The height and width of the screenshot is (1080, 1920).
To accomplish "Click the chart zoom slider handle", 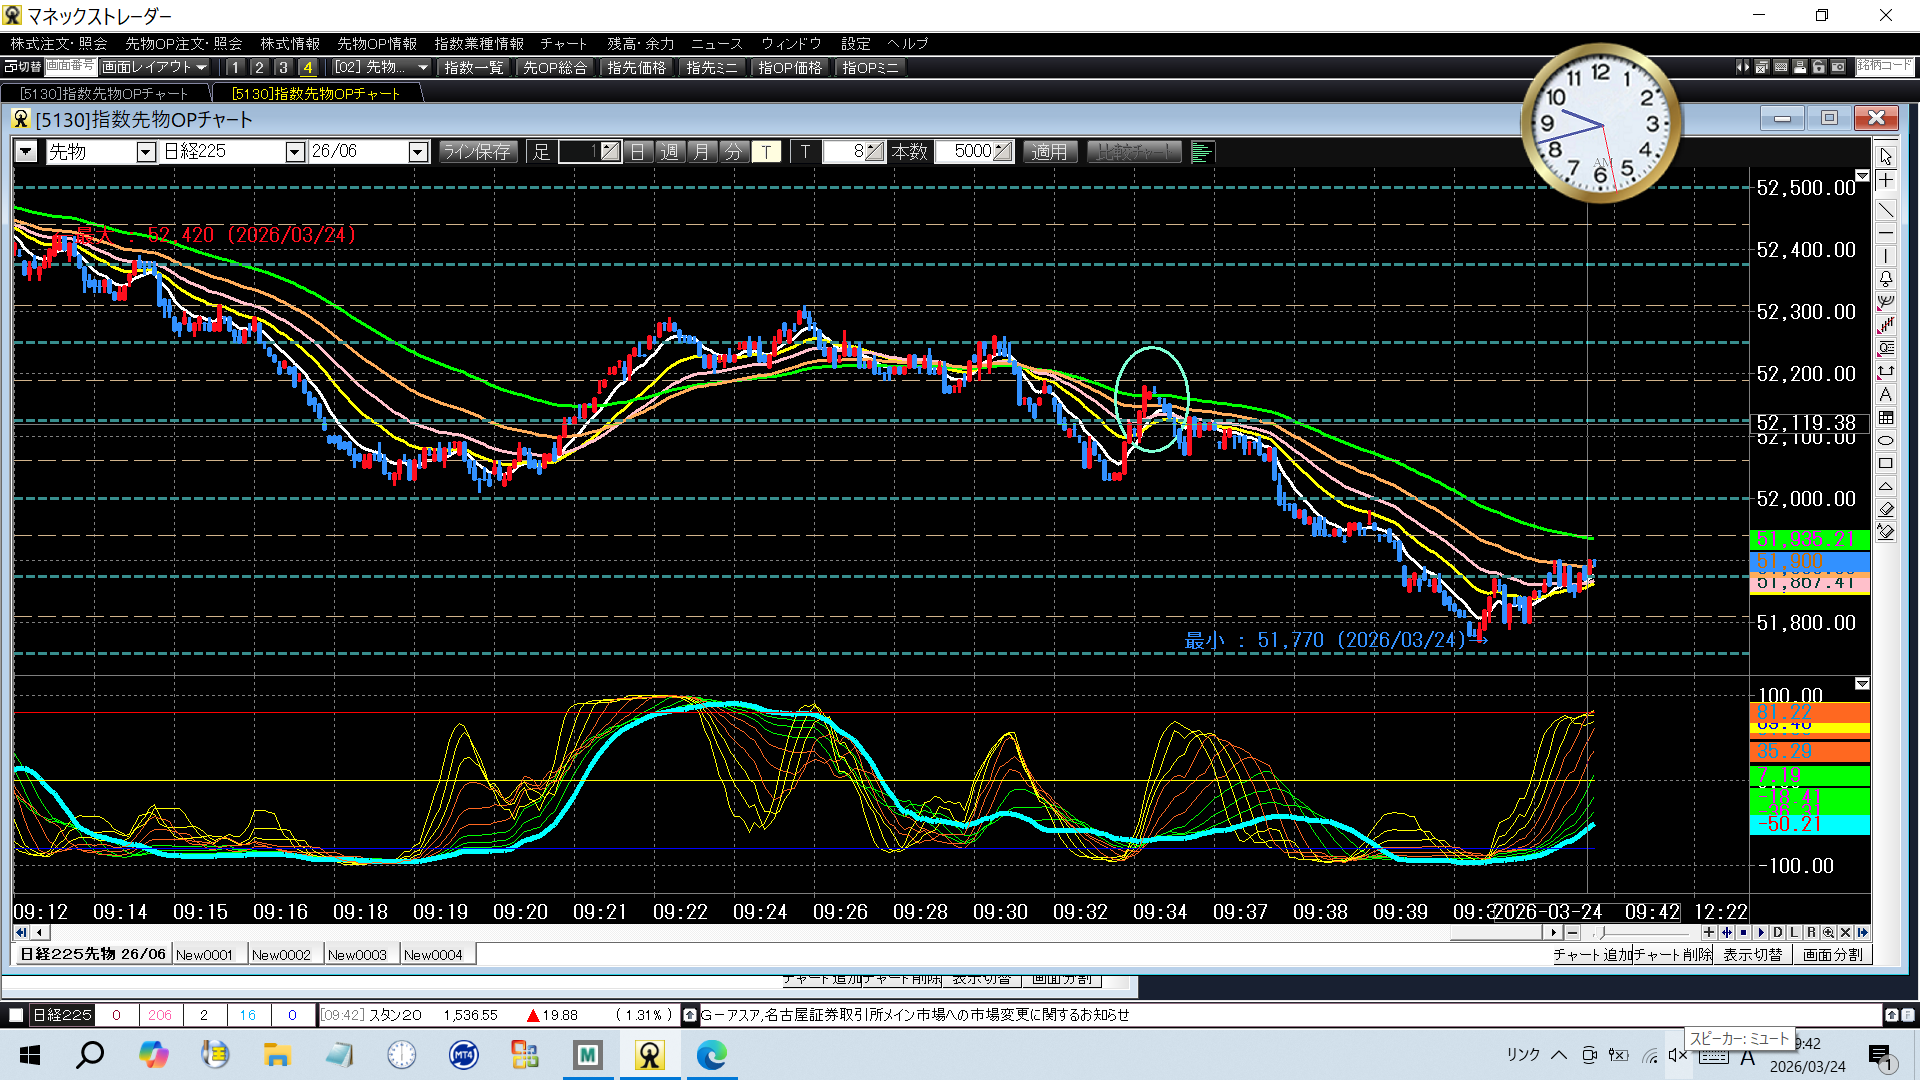I will pyautogui.click(x=1602, y=932).
